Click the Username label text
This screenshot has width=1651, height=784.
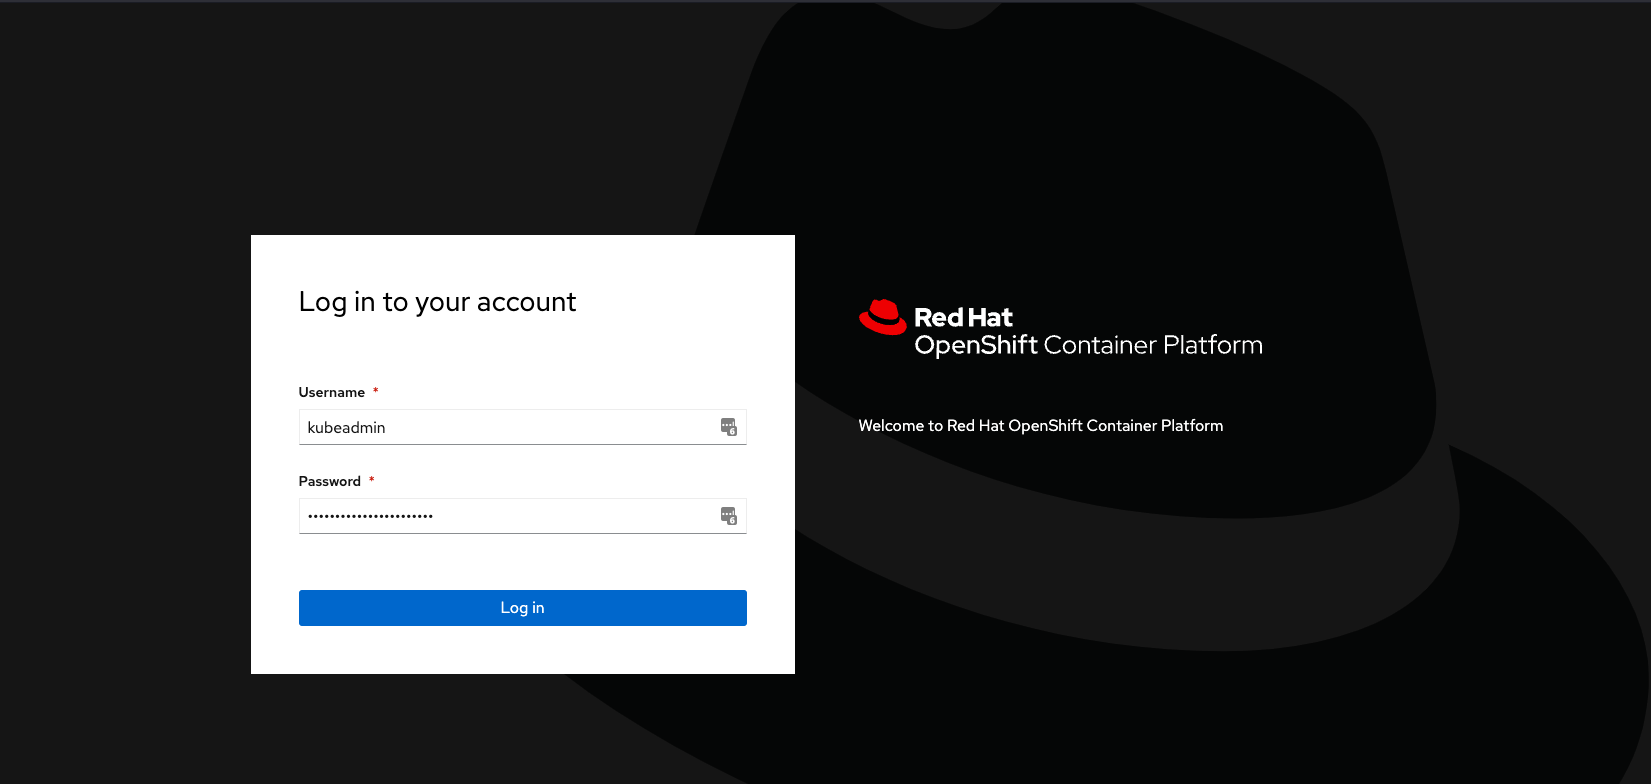click(x=331, y=392)
